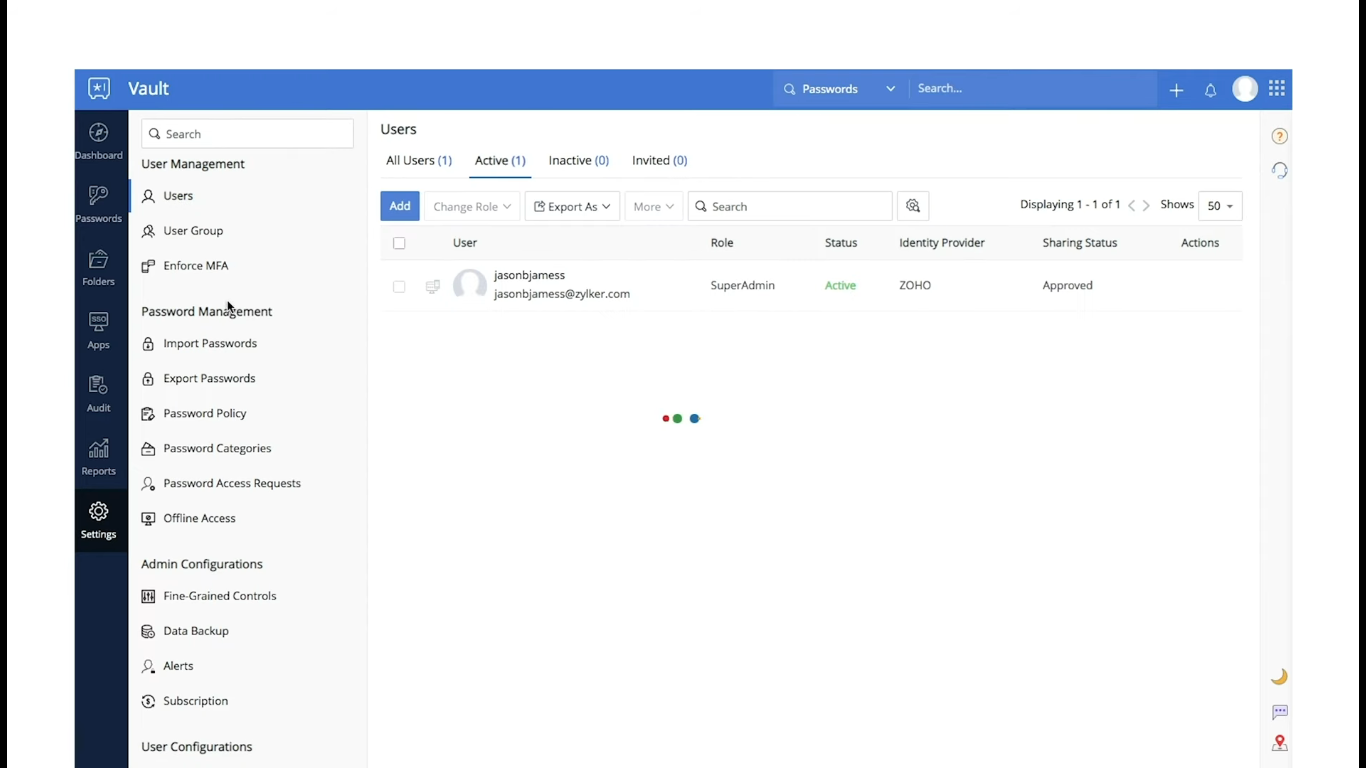Open the chat message icon
This screenshot has height=768, width=1366.
pyautogui.click(x=1279, y=712)
